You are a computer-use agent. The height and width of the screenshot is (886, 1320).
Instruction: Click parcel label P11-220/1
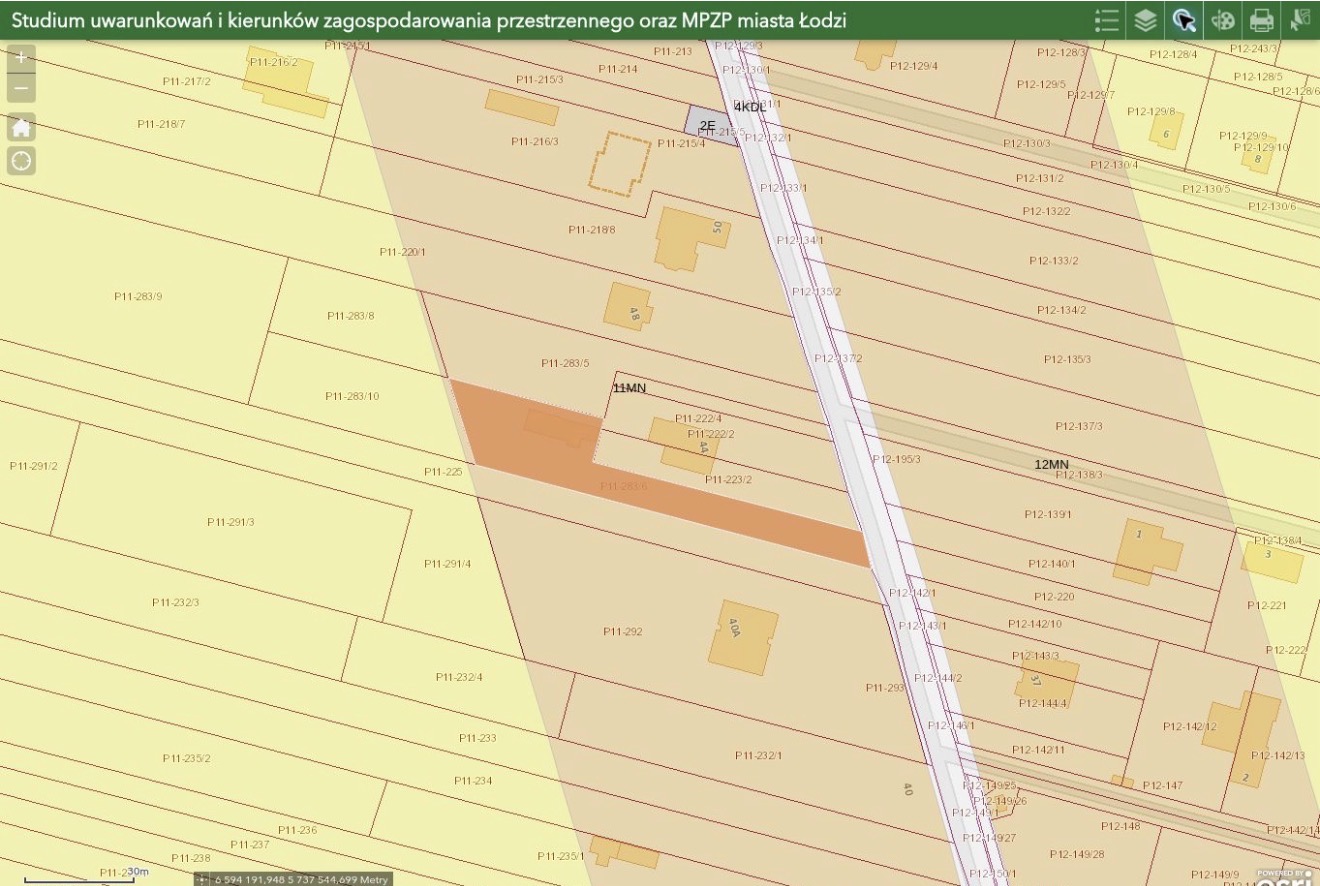[403, 252]
